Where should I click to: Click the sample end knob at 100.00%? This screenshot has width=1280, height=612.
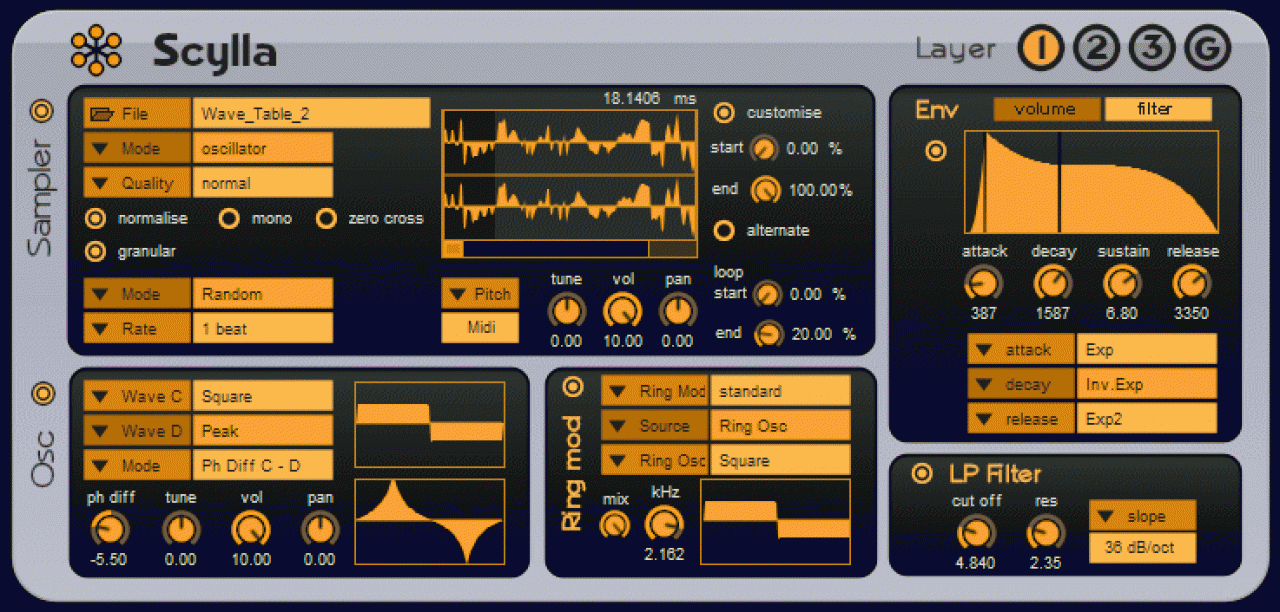tap(766, 189)
